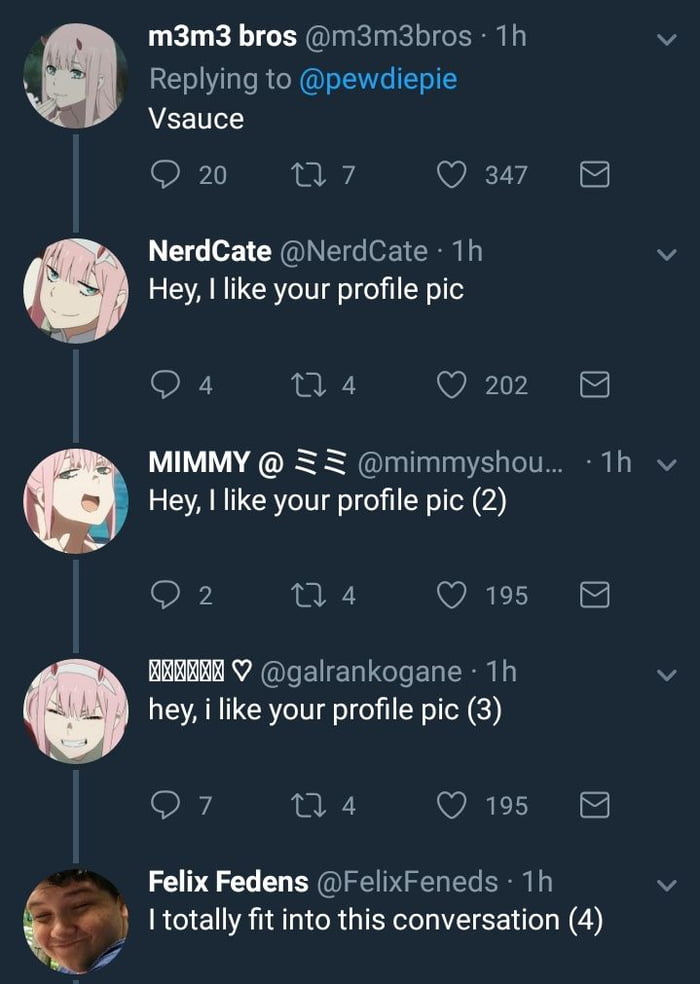The image size is (700, 984).
Task: Expand the options chevron on NerdCate's tweet
Action: coord(666,255)
